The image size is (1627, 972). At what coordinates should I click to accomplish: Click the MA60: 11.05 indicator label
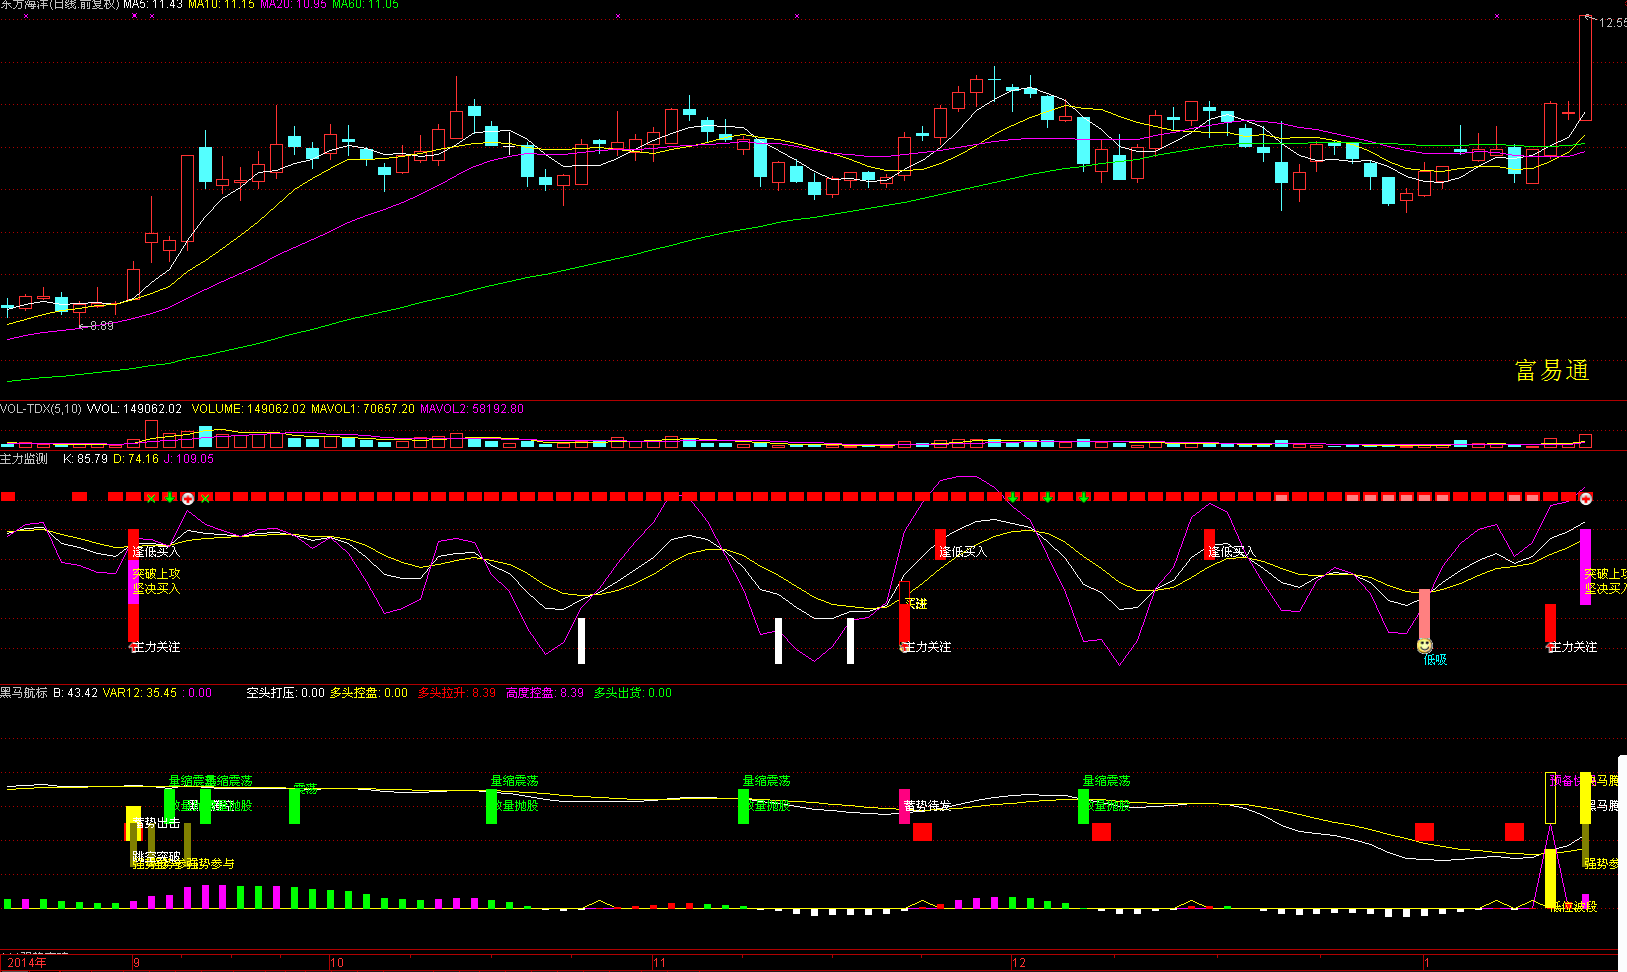(x=365, y=5)
